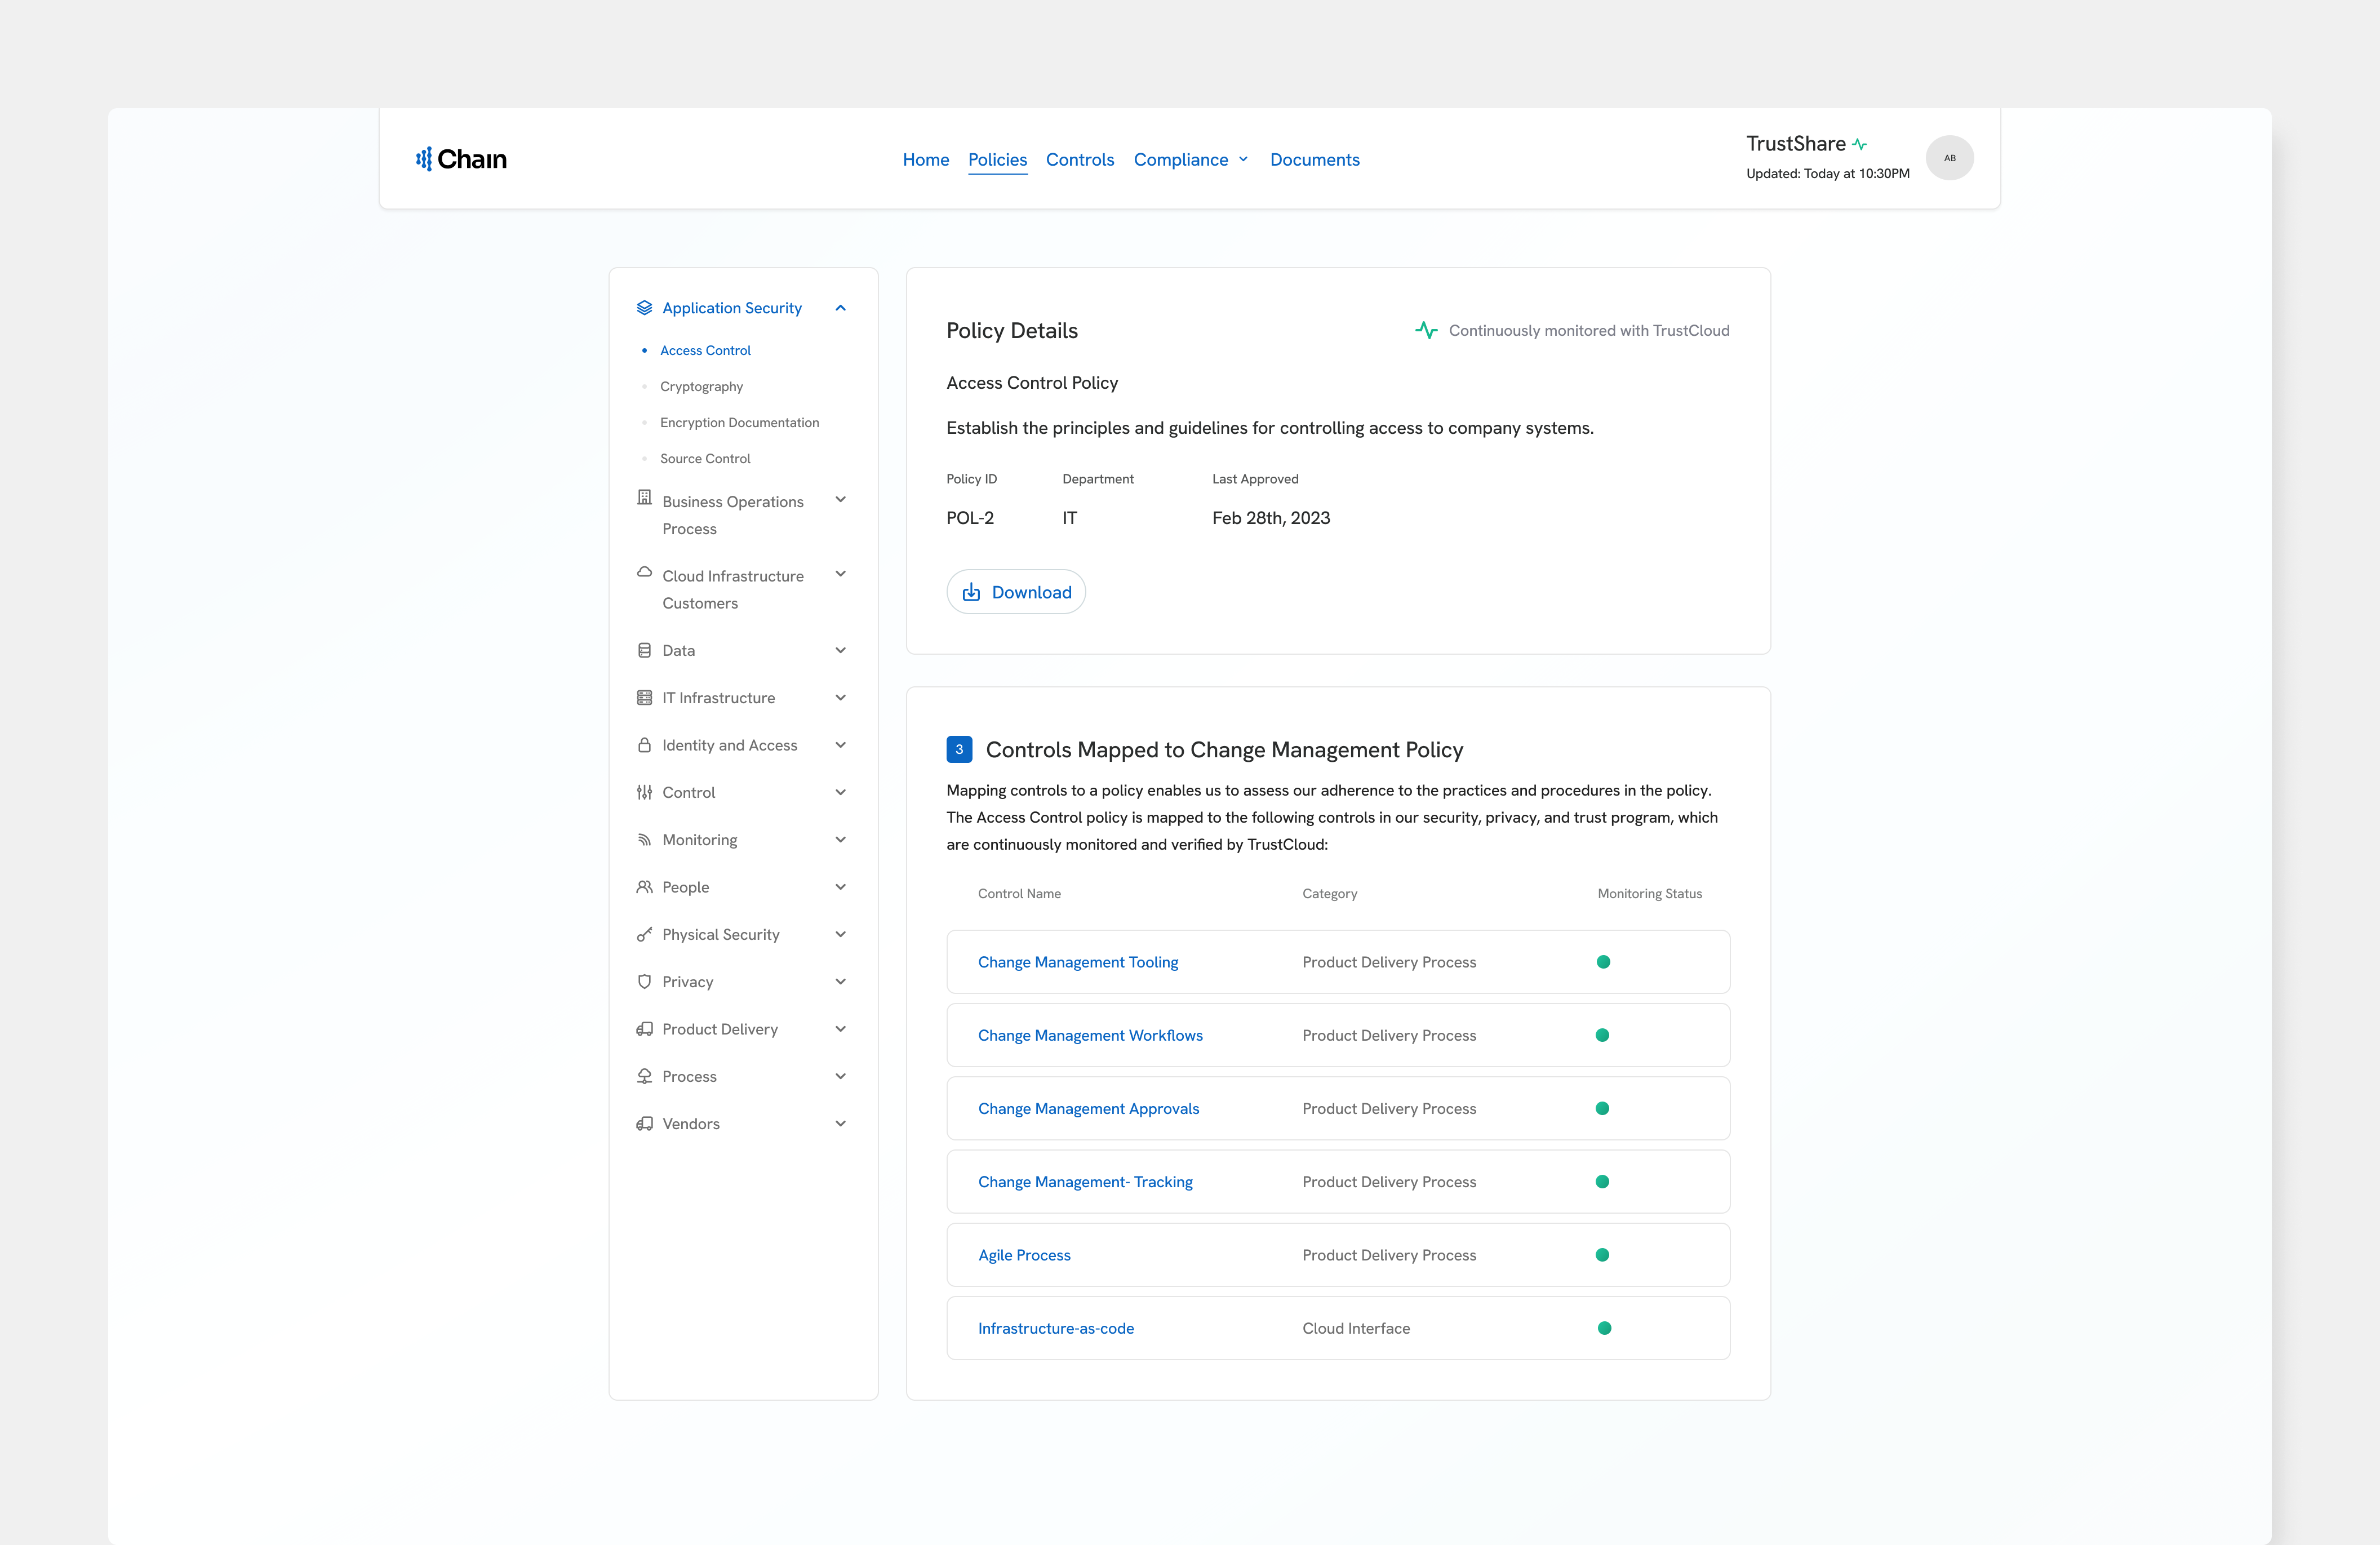Open the AB user avatar

coord(1949,158)
